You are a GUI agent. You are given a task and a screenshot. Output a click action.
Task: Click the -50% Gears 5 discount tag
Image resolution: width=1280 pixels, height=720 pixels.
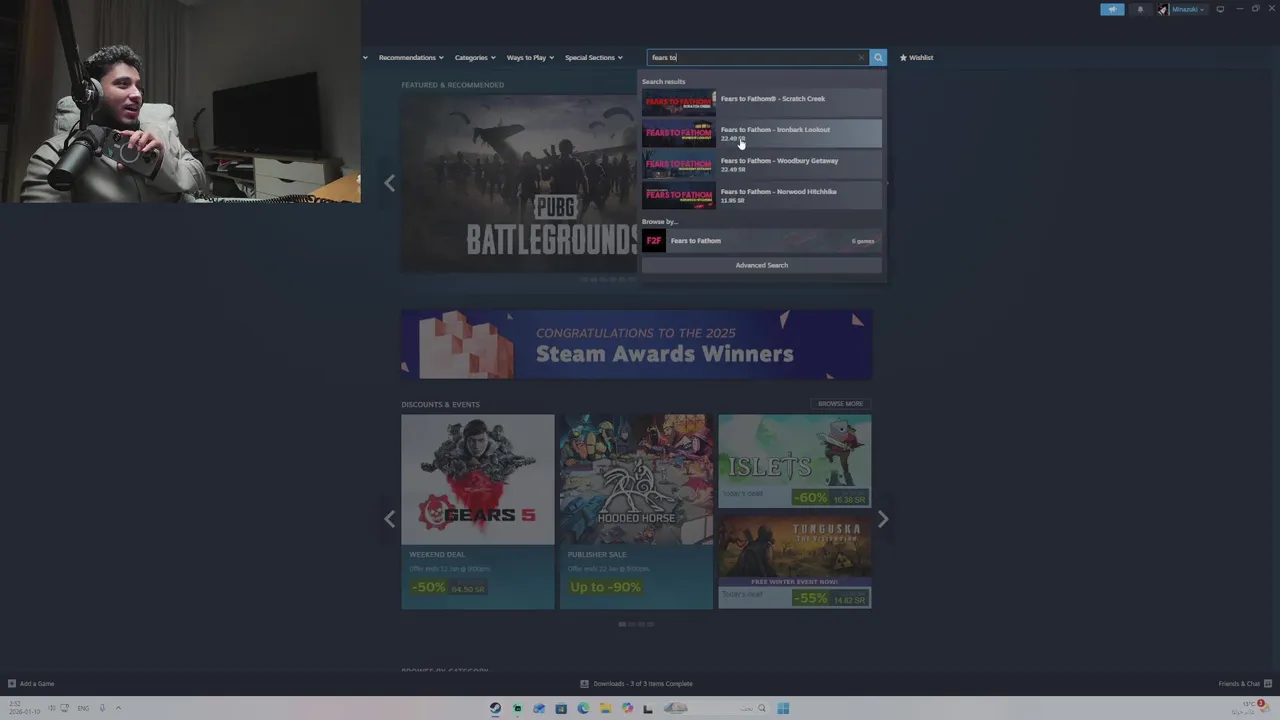pyautogui.click(x=428, y=587)
